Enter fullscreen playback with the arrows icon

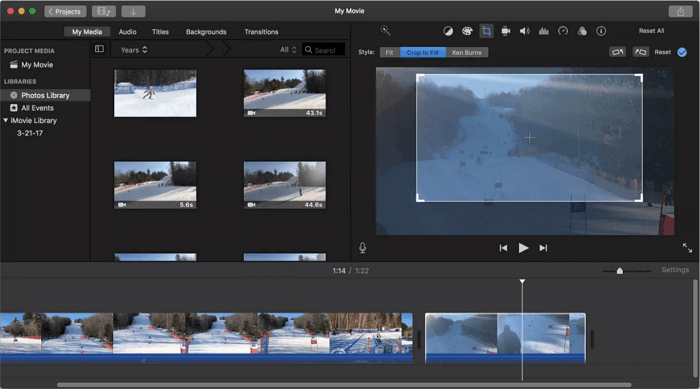point(688,248)
